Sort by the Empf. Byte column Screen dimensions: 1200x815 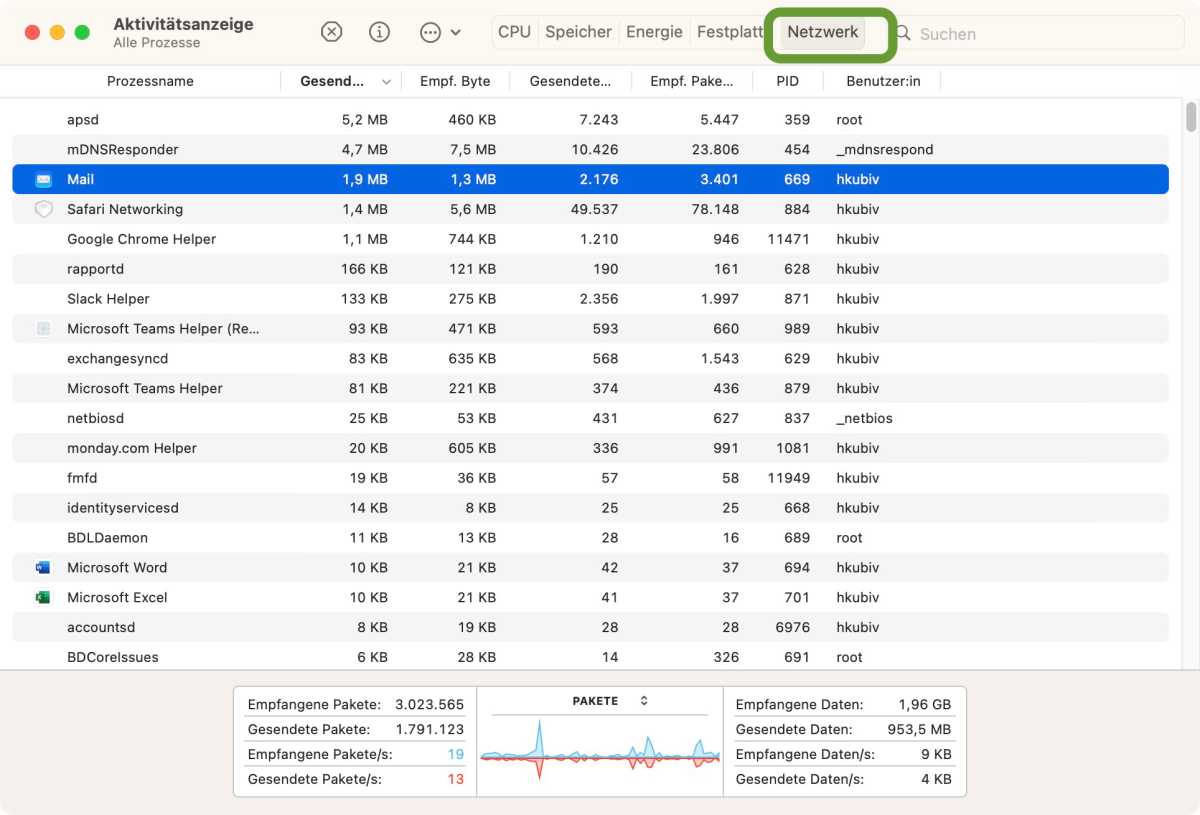(x=455, y=81)
